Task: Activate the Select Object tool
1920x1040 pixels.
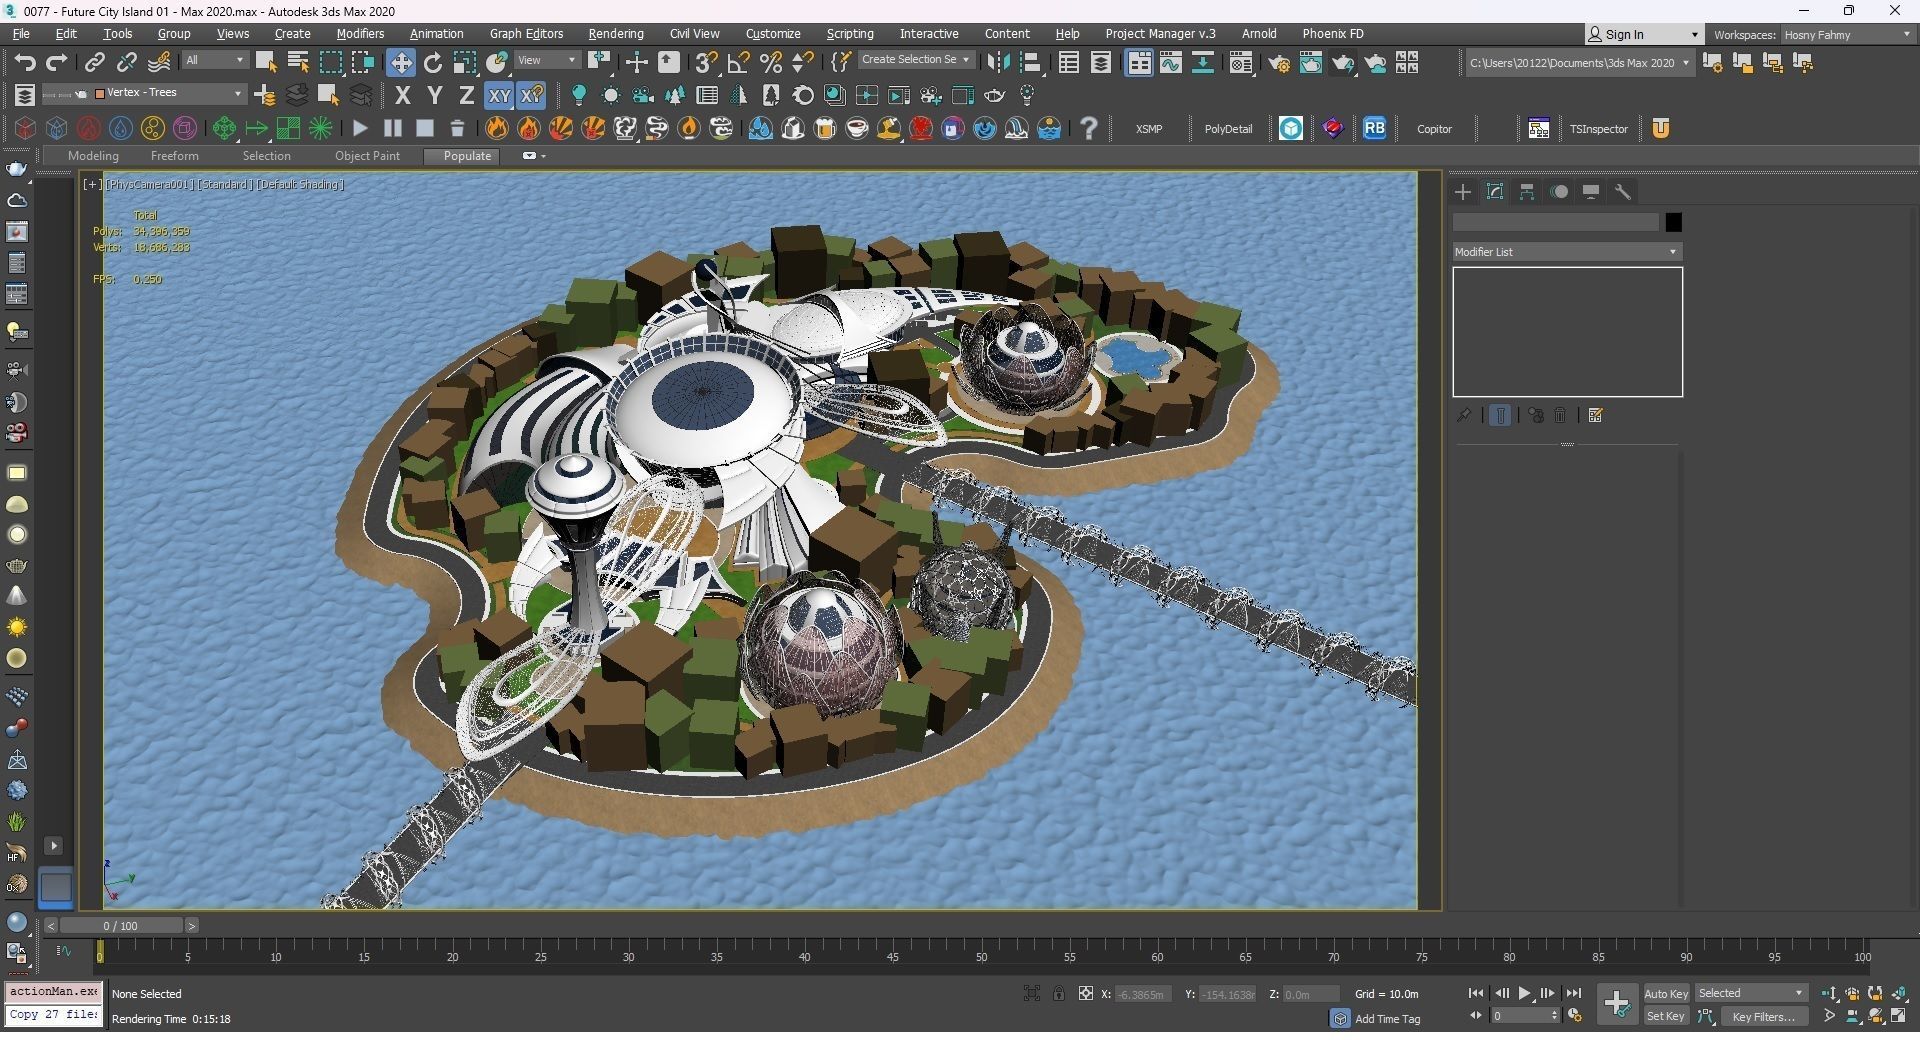Action: (x=266, y=62)
